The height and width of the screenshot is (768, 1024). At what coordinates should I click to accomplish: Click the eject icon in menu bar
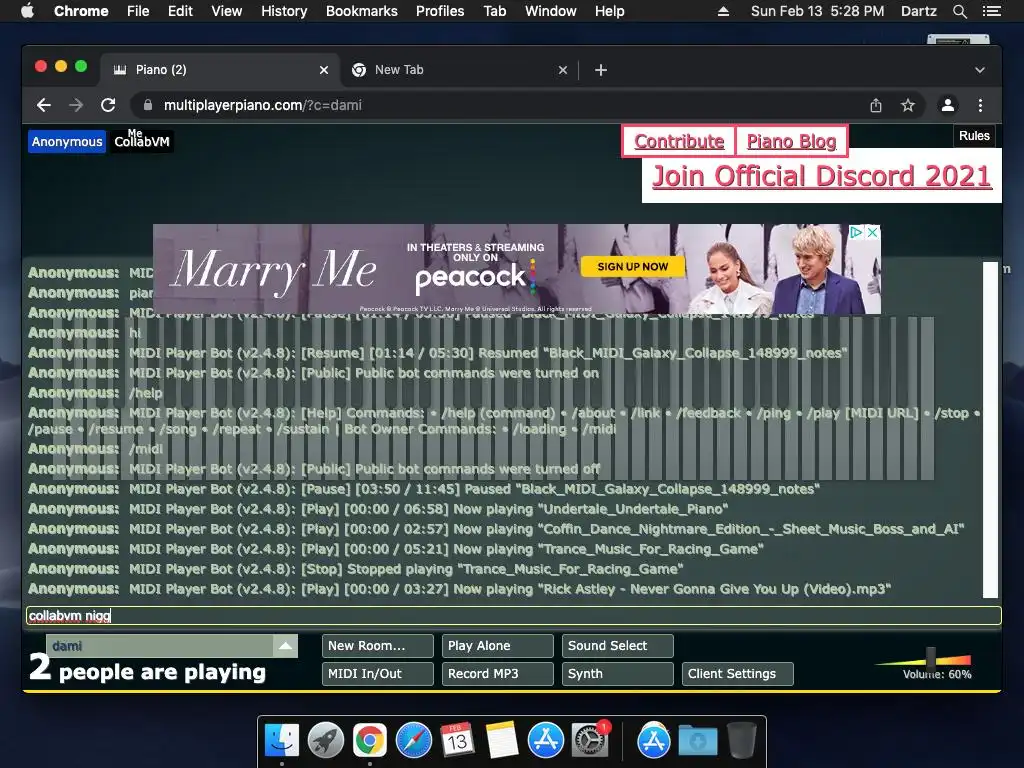(x=723, y=11)
